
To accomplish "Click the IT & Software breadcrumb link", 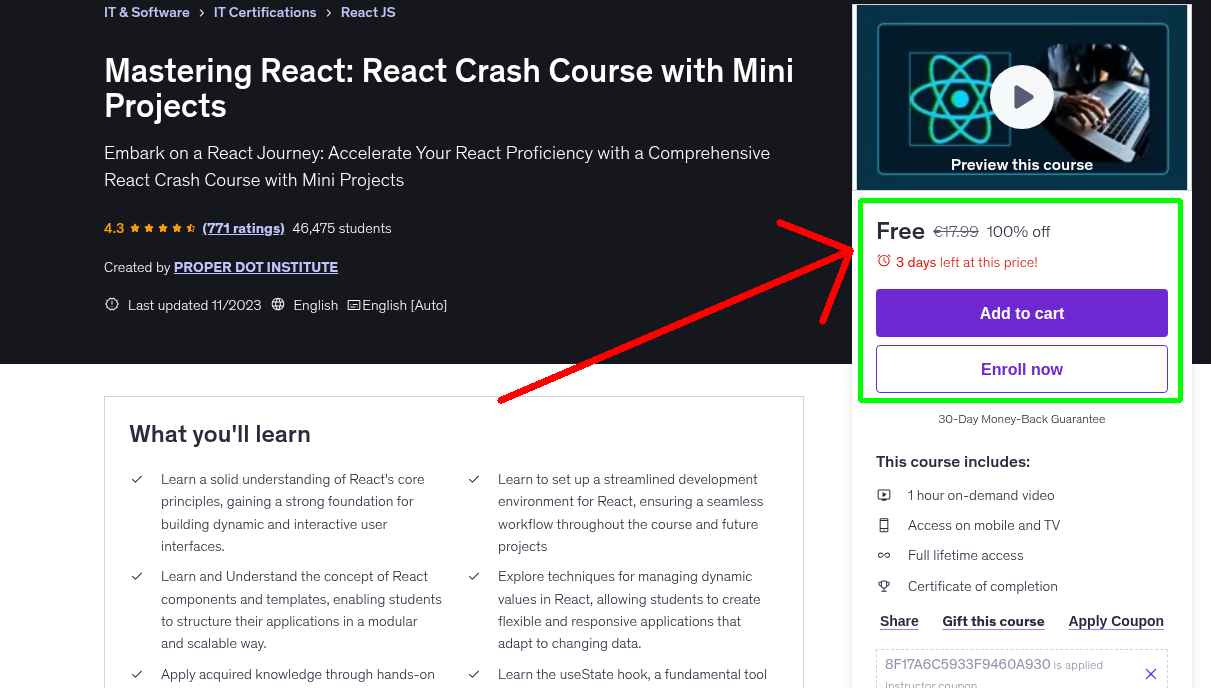I will tap(146, 12).
